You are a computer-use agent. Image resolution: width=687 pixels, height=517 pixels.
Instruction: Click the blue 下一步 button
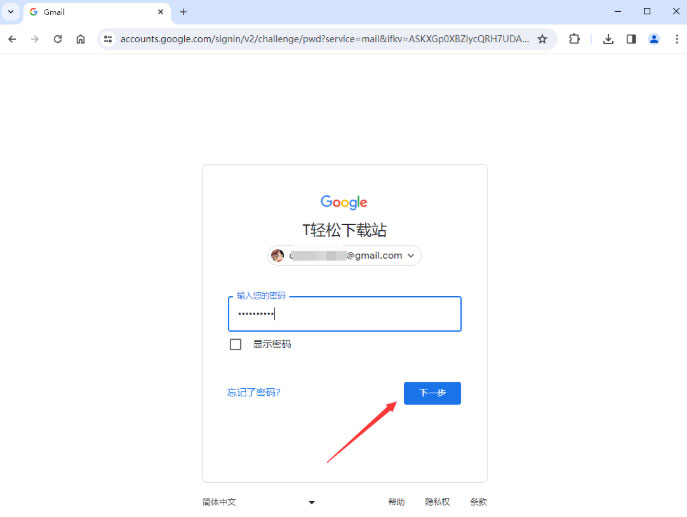pos(432,393)
